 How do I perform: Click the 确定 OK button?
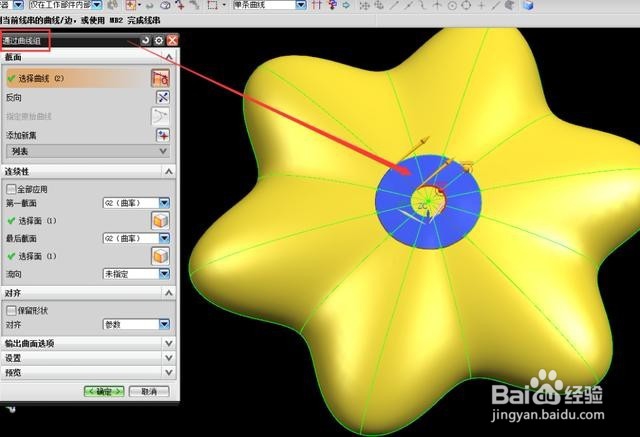point(104,391)
